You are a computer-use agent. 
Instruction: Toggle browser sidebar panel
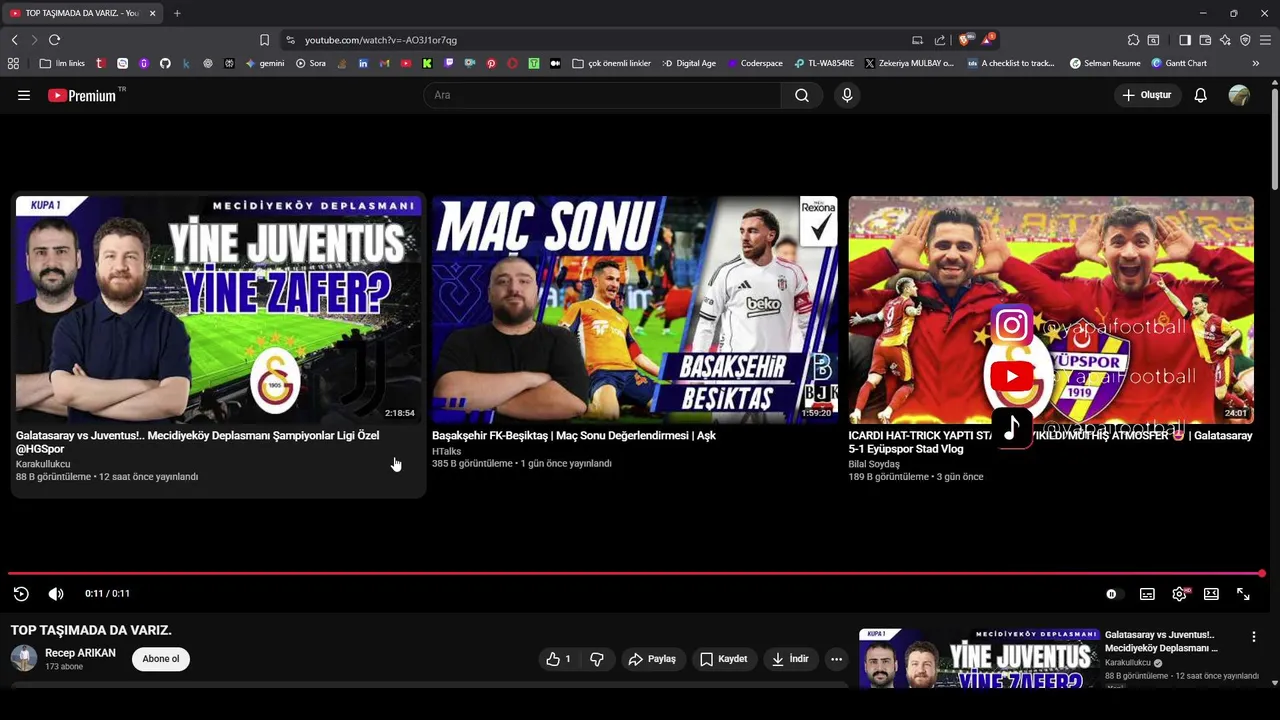point(1185,40)
